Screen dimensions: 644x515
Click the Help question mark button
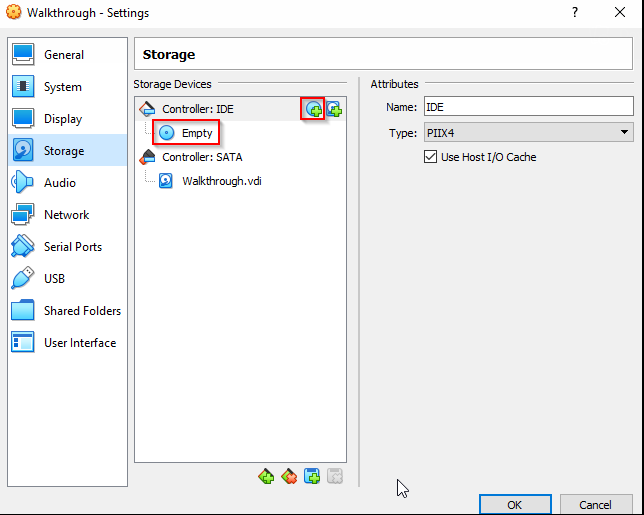pos(575,13)
